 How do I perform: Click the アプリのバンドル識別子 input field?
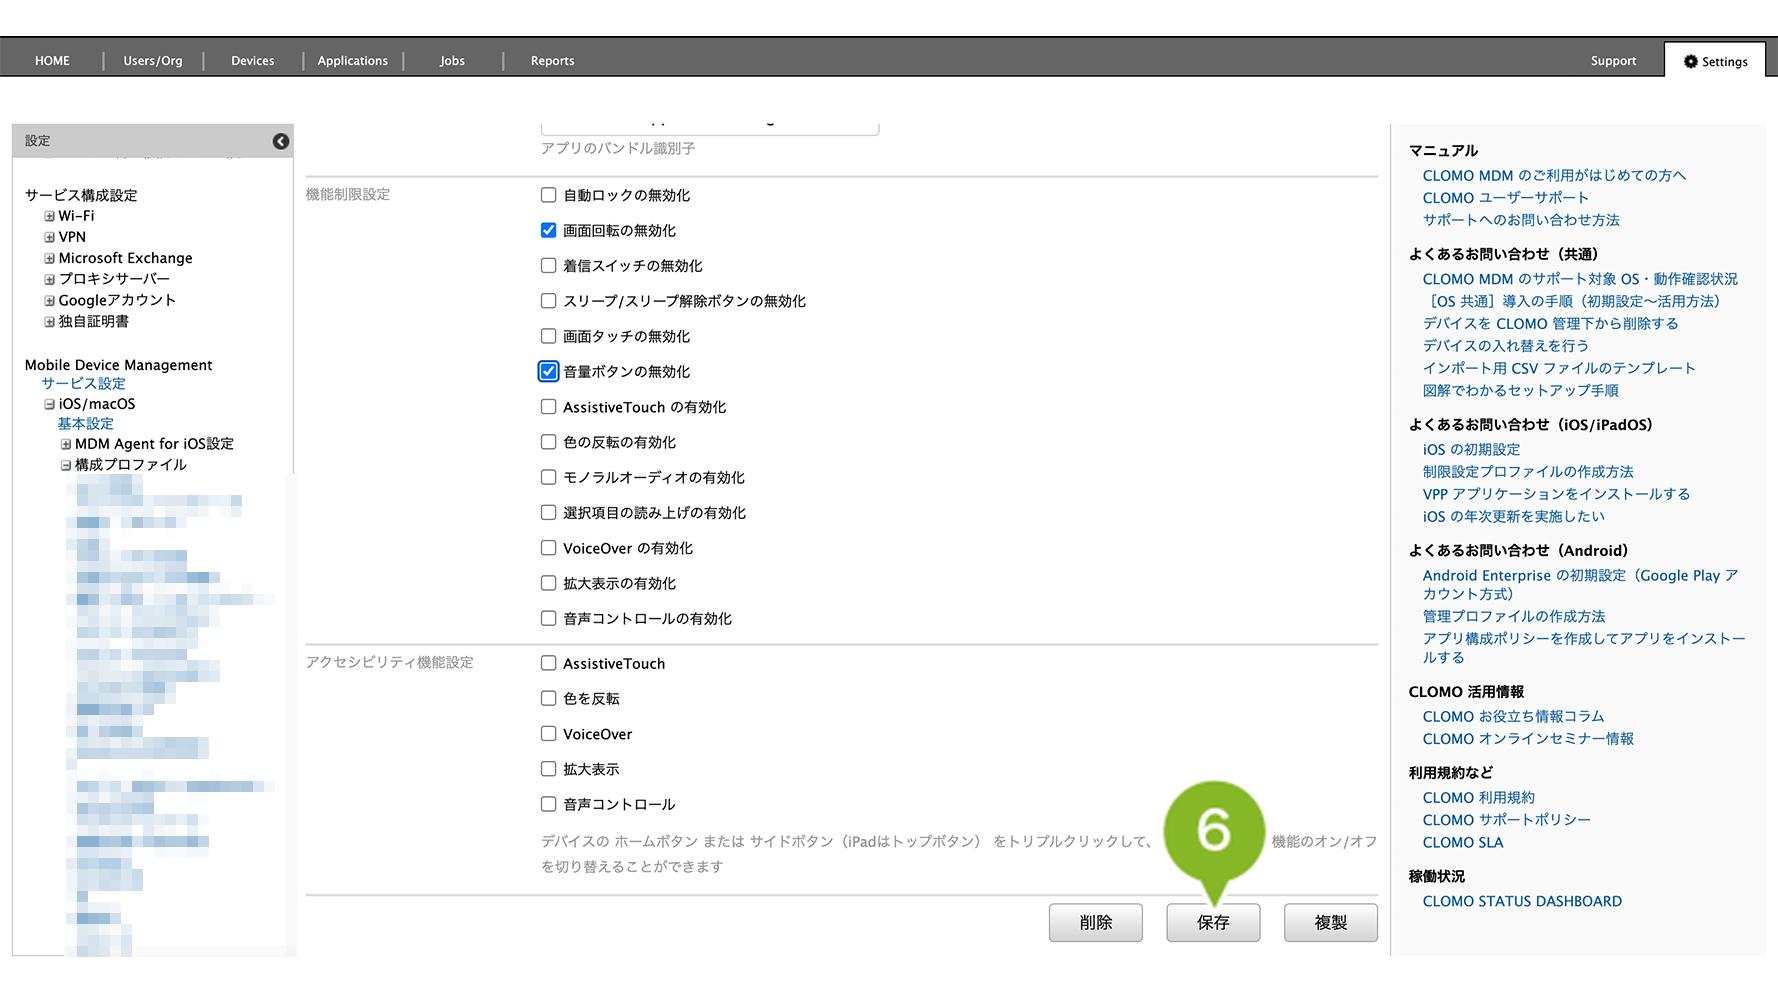(709, 128)
